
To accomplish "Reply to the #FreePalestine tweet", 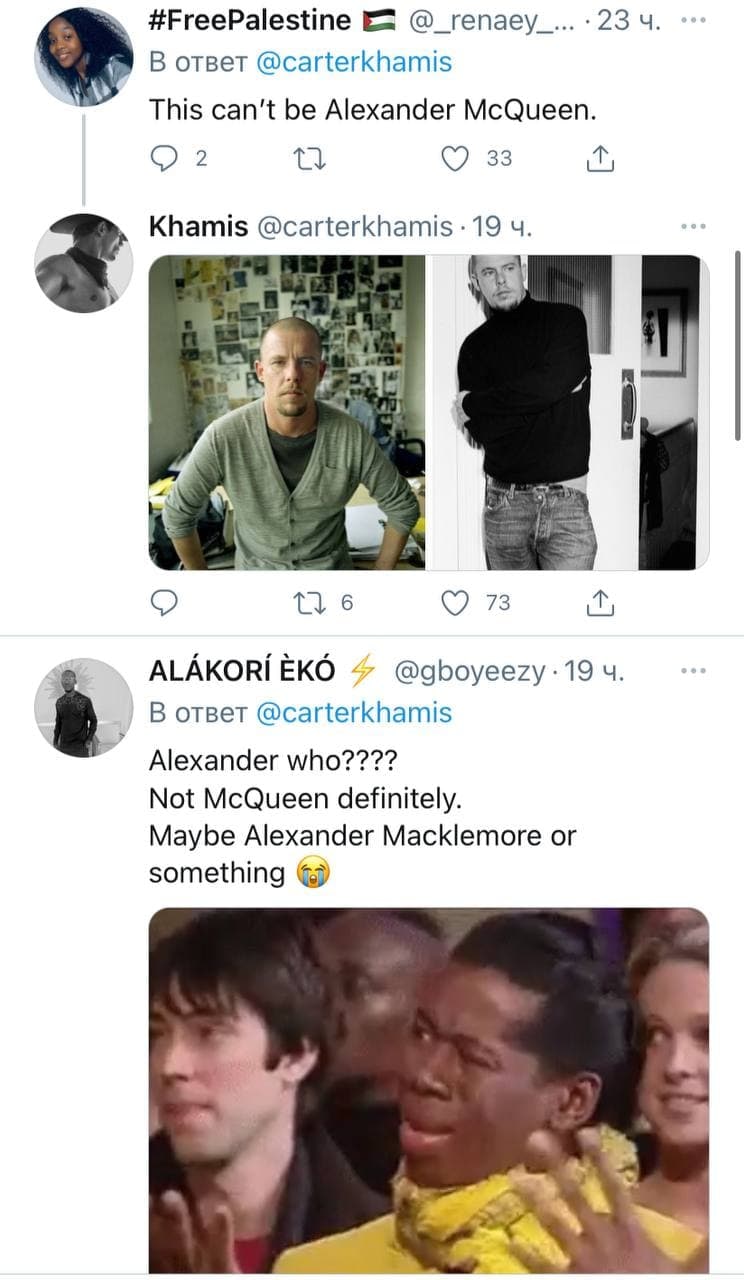I will click(x=163, y=158).
